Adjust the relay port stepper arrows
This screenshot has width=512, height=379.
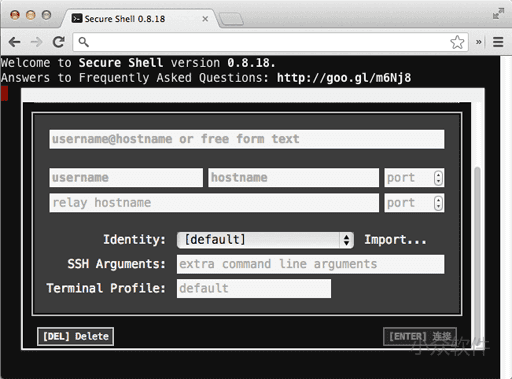(438, 203)
